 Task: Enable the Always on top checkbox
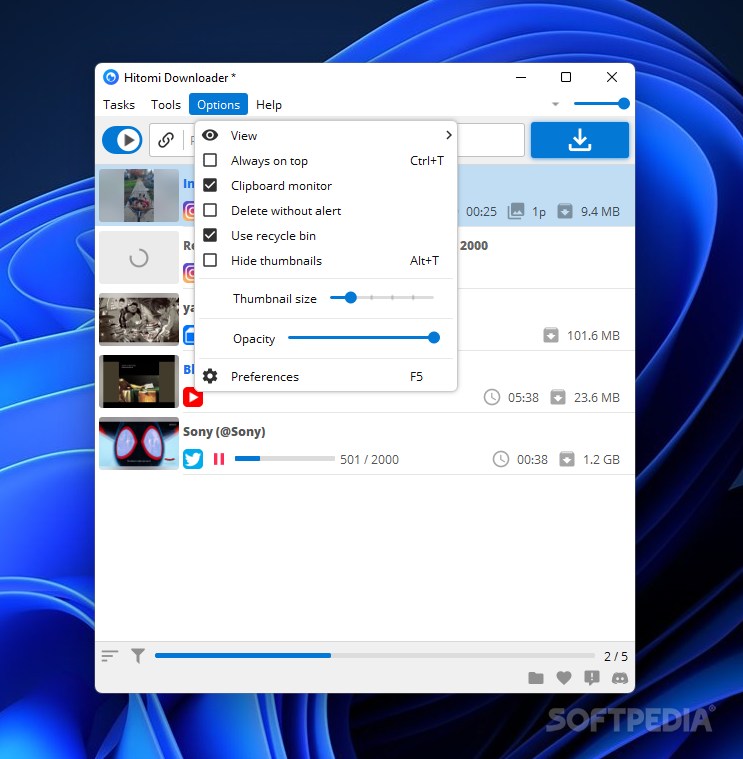(x=210, y=160)
